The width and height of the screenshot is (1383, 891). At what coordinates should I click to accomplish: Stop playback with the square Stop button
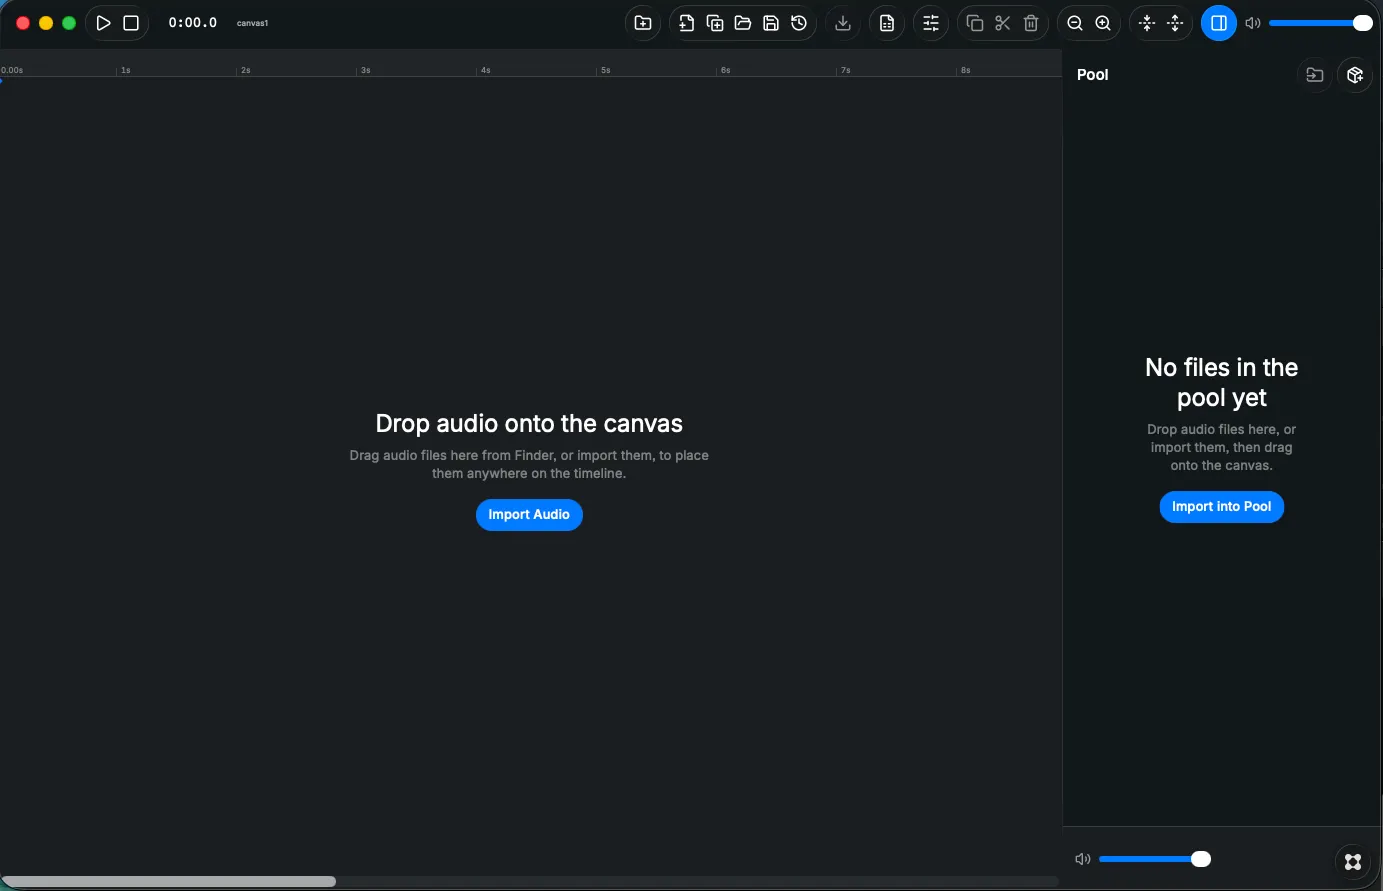[x=131, y=23]
